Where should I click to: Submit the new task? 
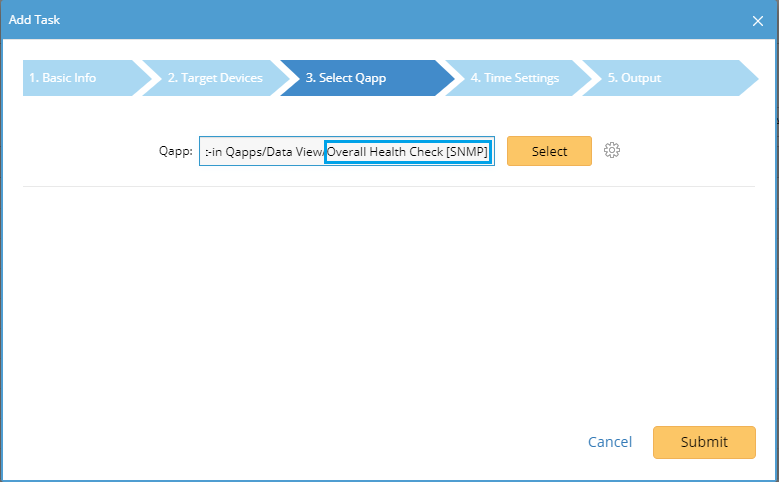click(x=704, y=442)
